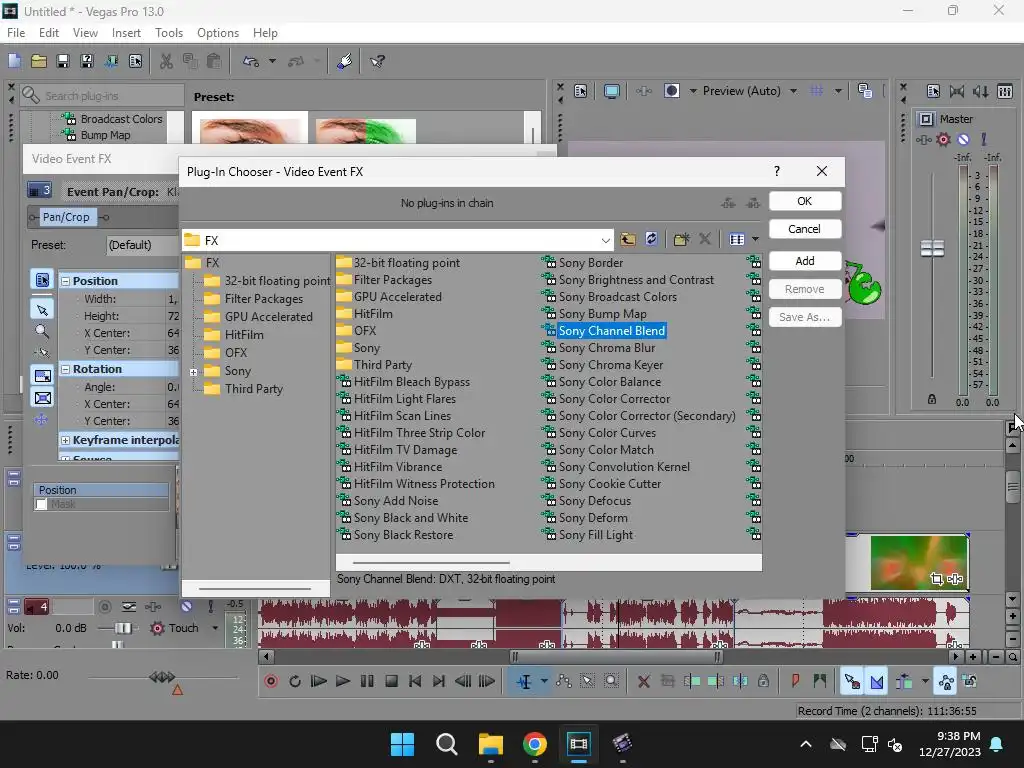Click the Up One Level folder icon
This screenshot has height=768, width=1024.
tap(628, 239)
